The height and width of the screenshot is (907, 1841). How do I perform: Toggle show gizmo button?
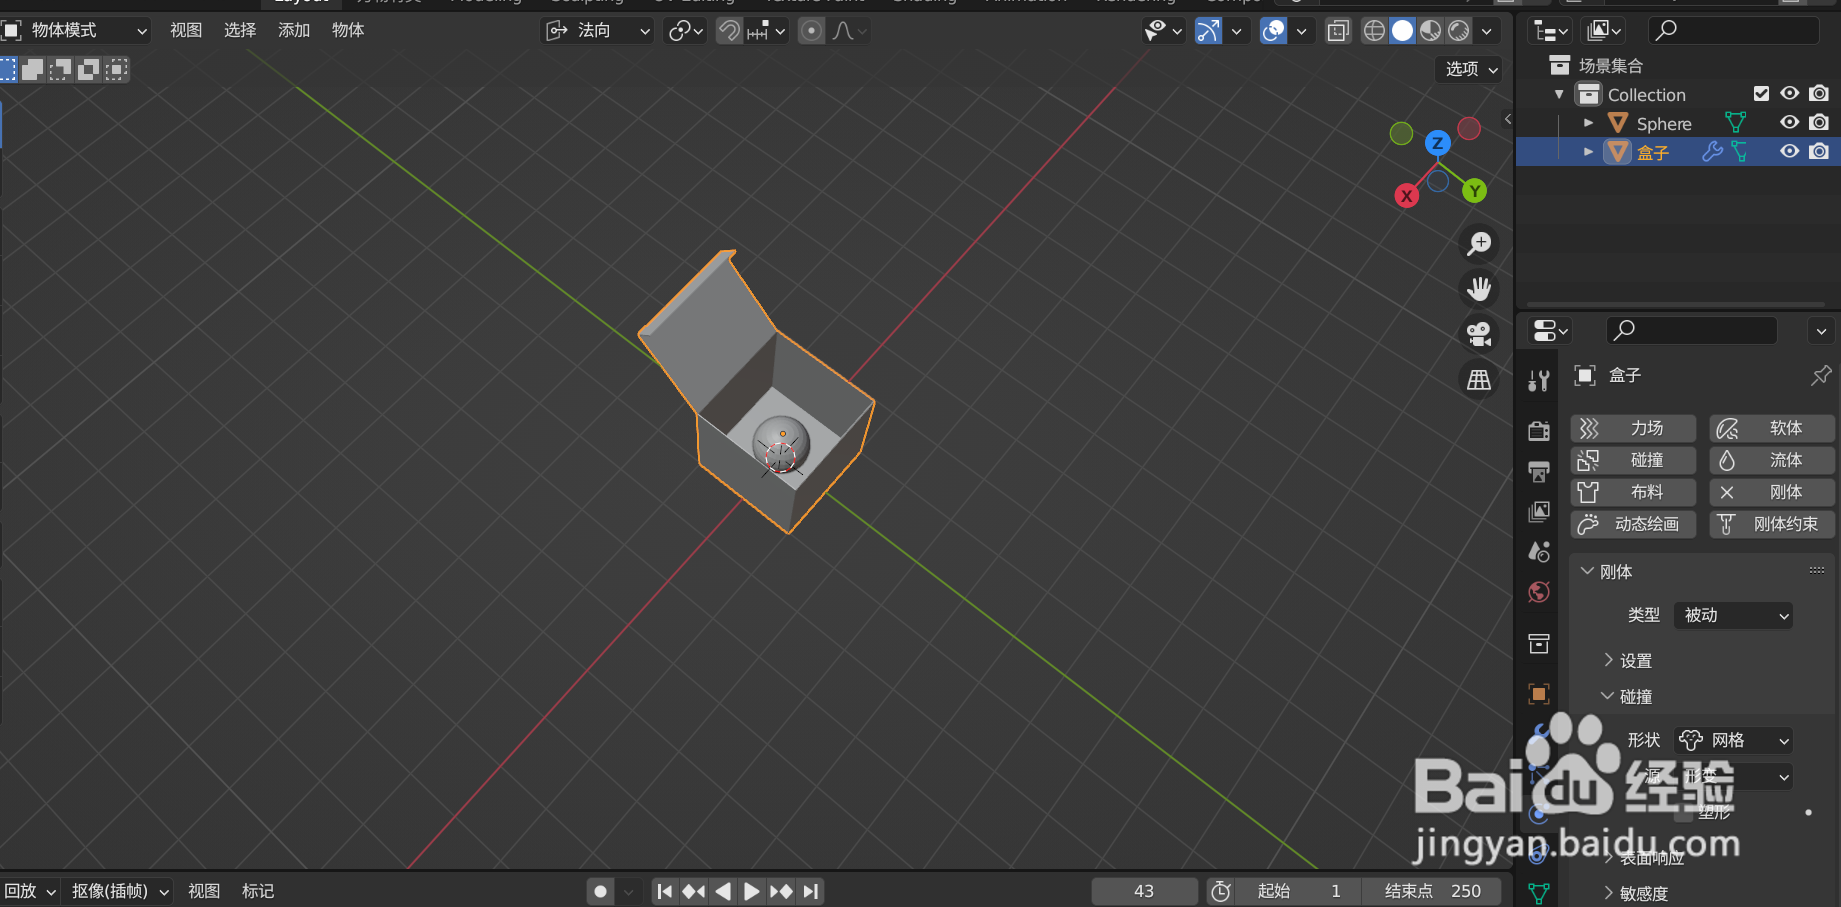coord(1208,31)
